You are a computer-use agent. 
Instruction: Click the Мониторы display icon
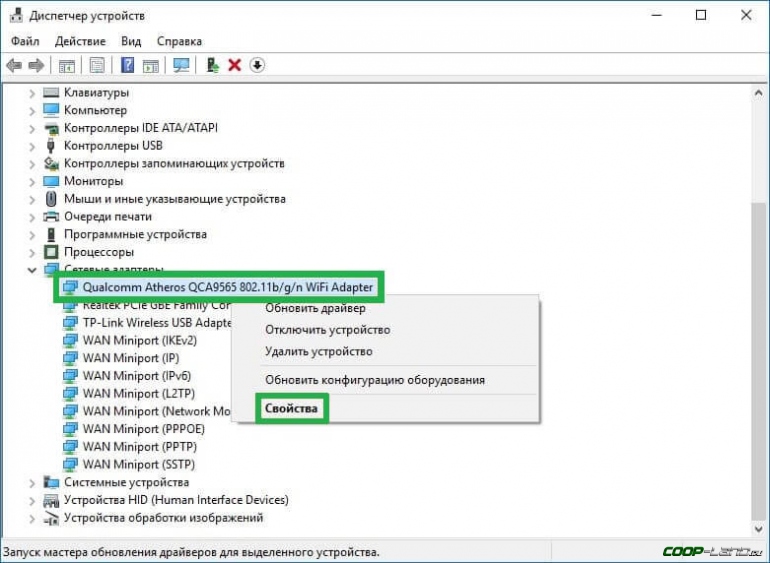click(51, 181)
